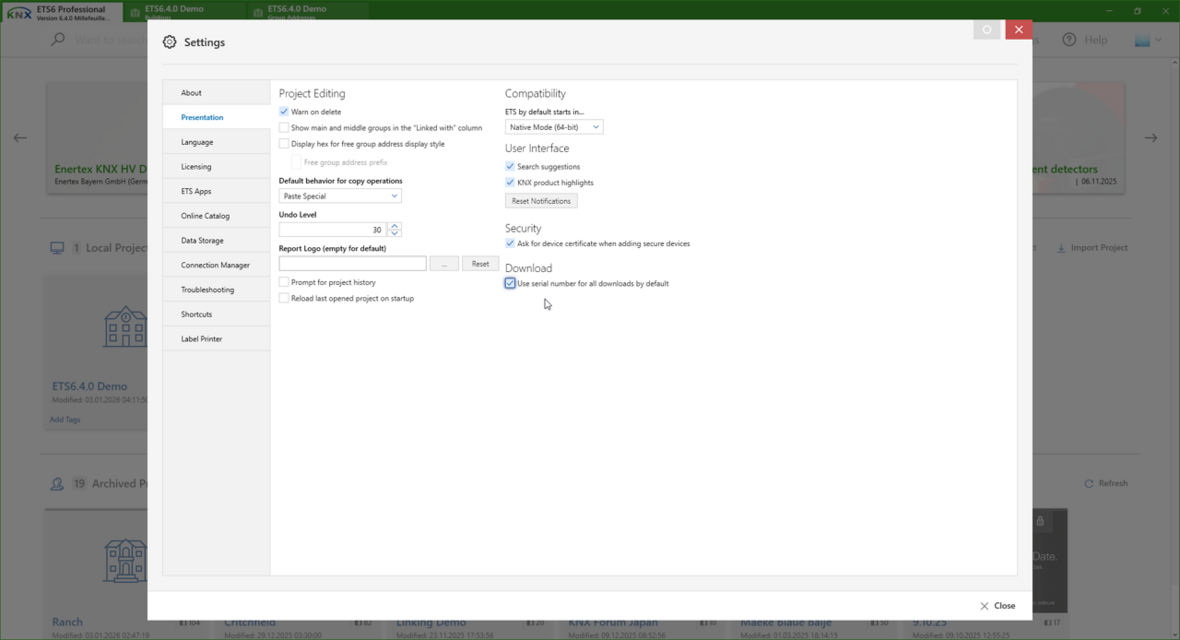1180x640 pixels.
Task: Click the Import Project download icon
Action: pos(1061,248)
